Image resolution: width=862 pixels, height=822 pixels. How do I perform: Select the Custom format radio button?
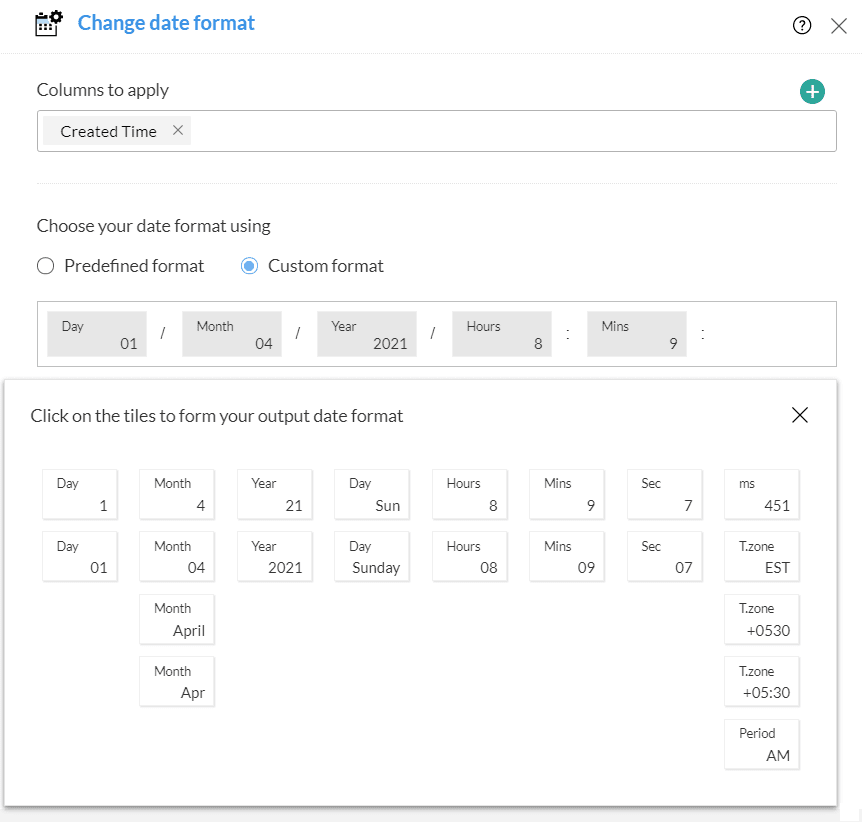pyautogui.click(x=248, y=266)
